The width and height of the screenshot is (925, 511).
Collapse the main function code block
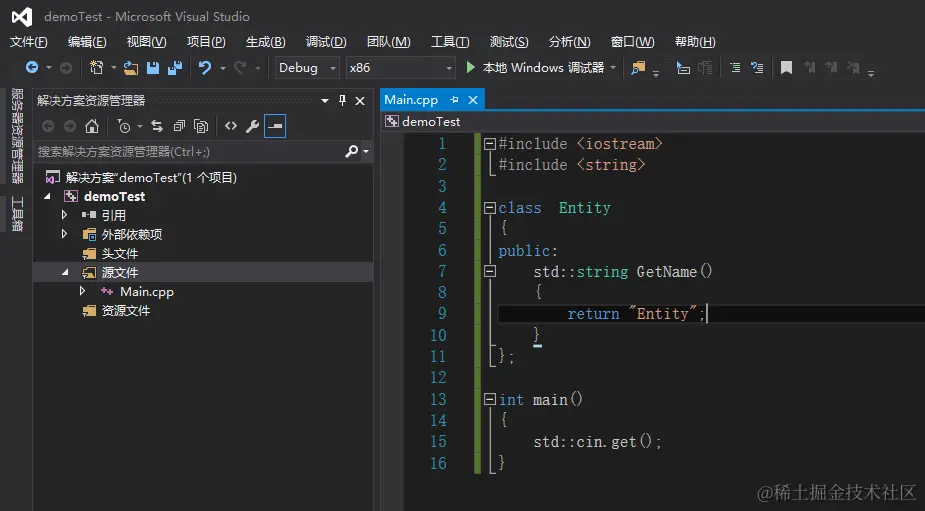tap(490, 399)
